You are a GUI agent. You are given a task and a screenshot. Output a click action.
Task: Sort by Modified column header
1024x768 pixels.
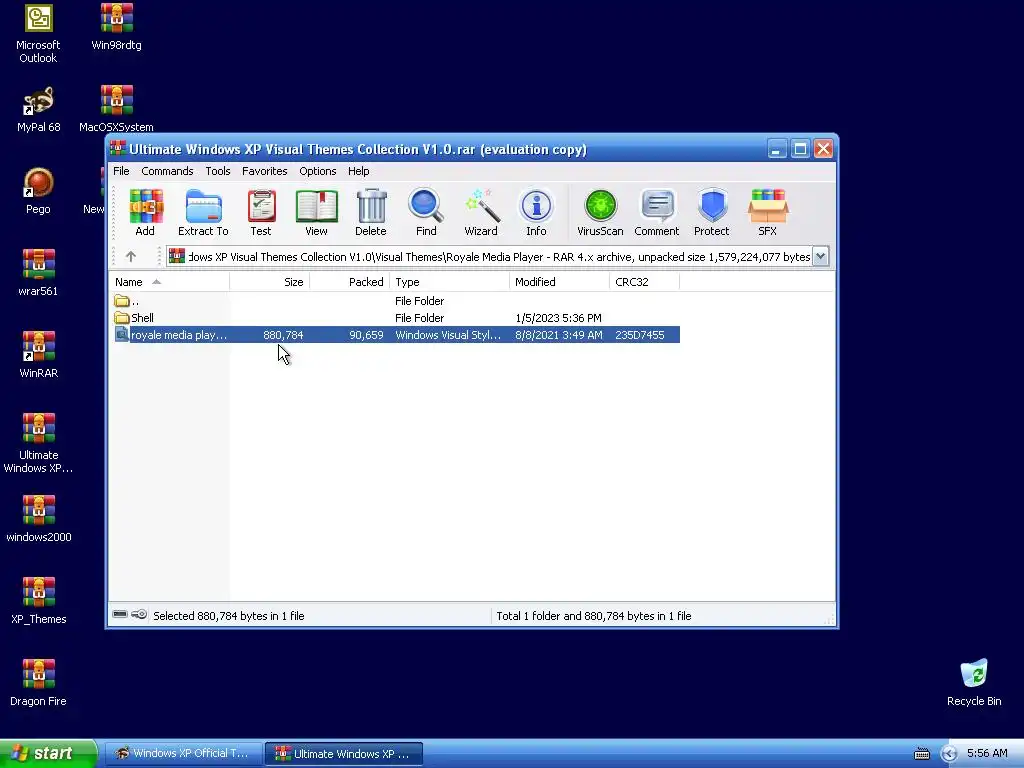coord(560,282)
